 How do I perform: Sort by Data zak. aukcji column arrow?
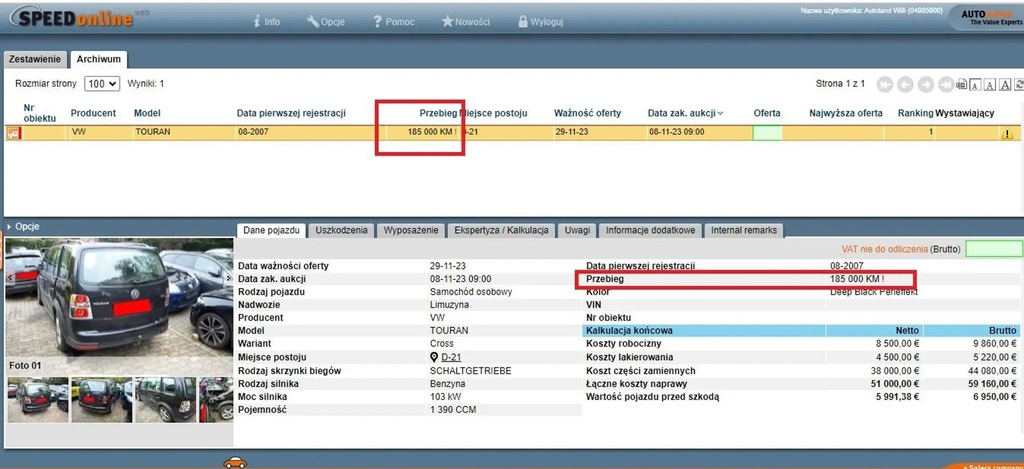720,113
